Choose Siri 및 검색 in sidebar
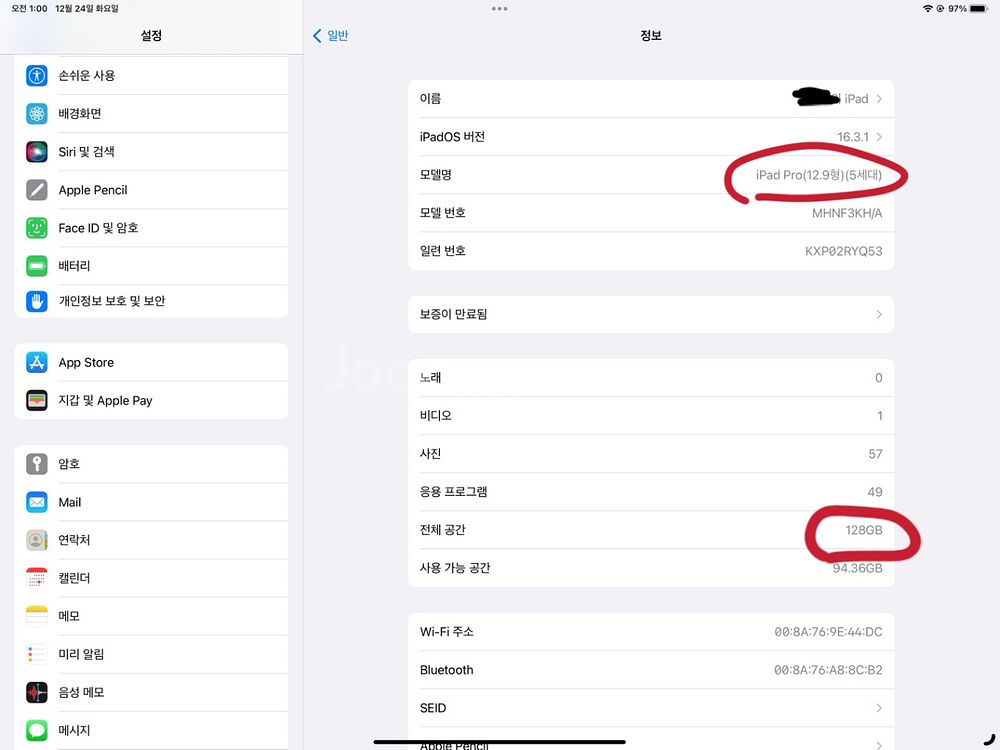Image resolution: width=1000 pixels, height=750 pixels. (151, 152)
